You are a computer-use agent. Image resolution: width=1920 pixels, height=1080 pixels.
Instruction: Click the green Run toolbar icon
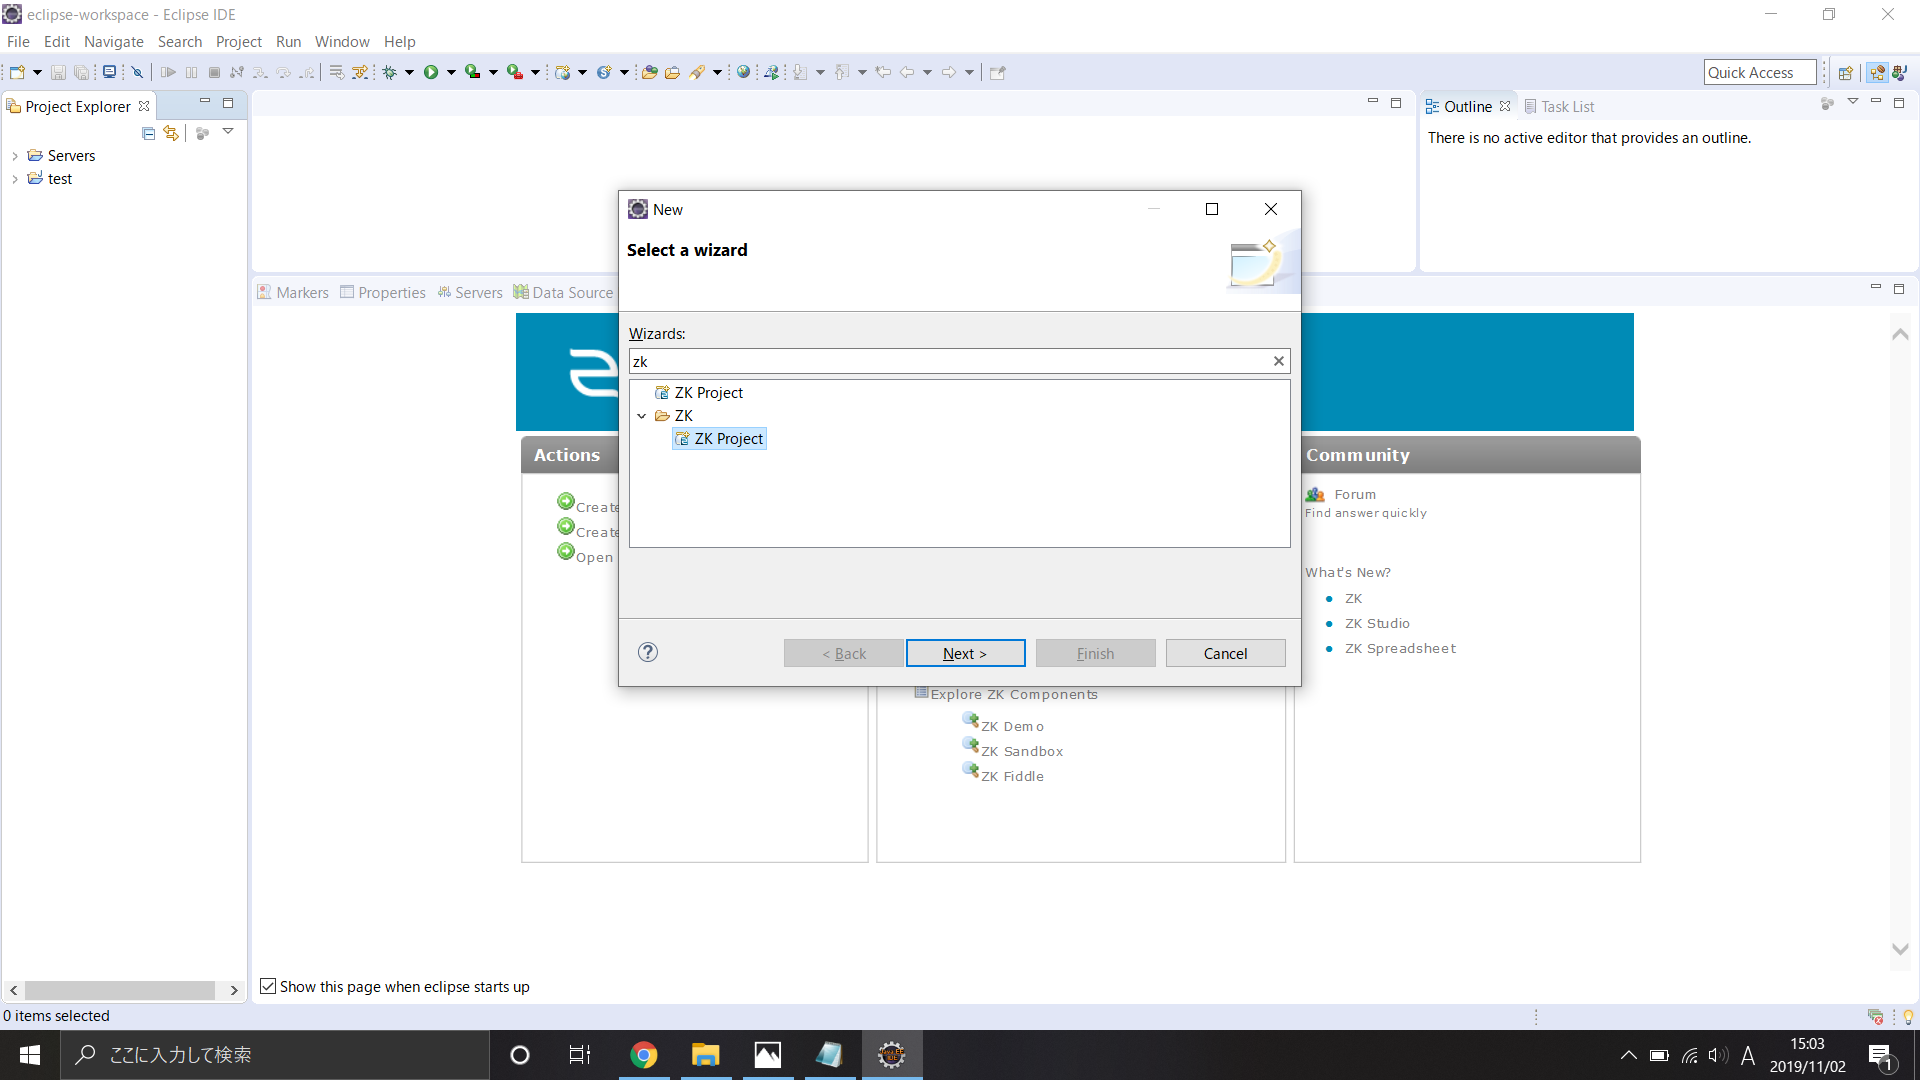[431, 72]
